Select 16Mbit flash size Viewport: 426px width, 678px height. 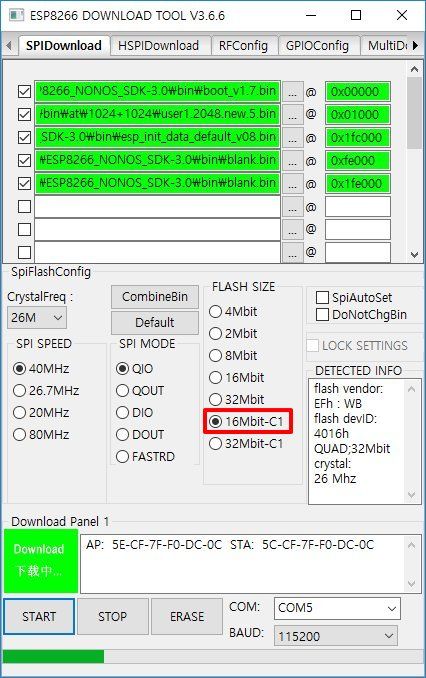(x=237, y=378)
